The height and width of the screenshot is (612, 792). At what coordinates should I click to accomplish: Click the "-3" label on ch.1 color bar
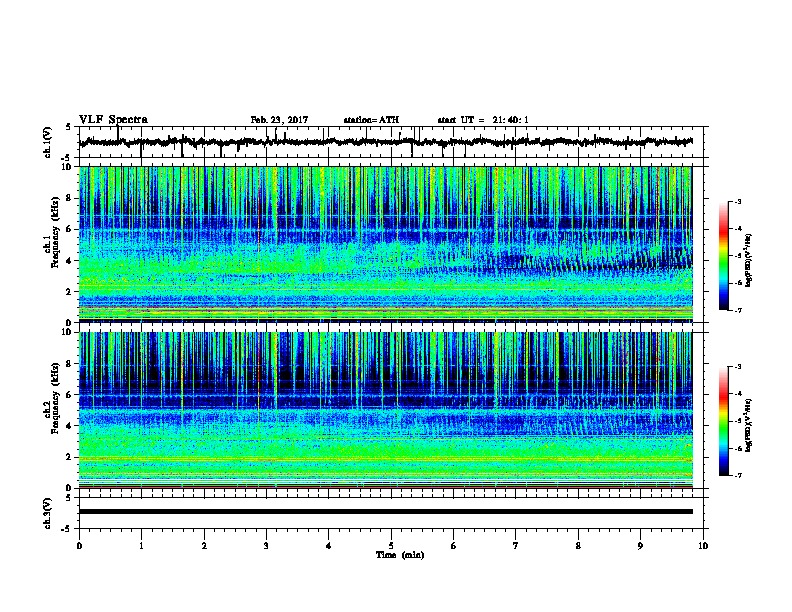tap(738, 201)
